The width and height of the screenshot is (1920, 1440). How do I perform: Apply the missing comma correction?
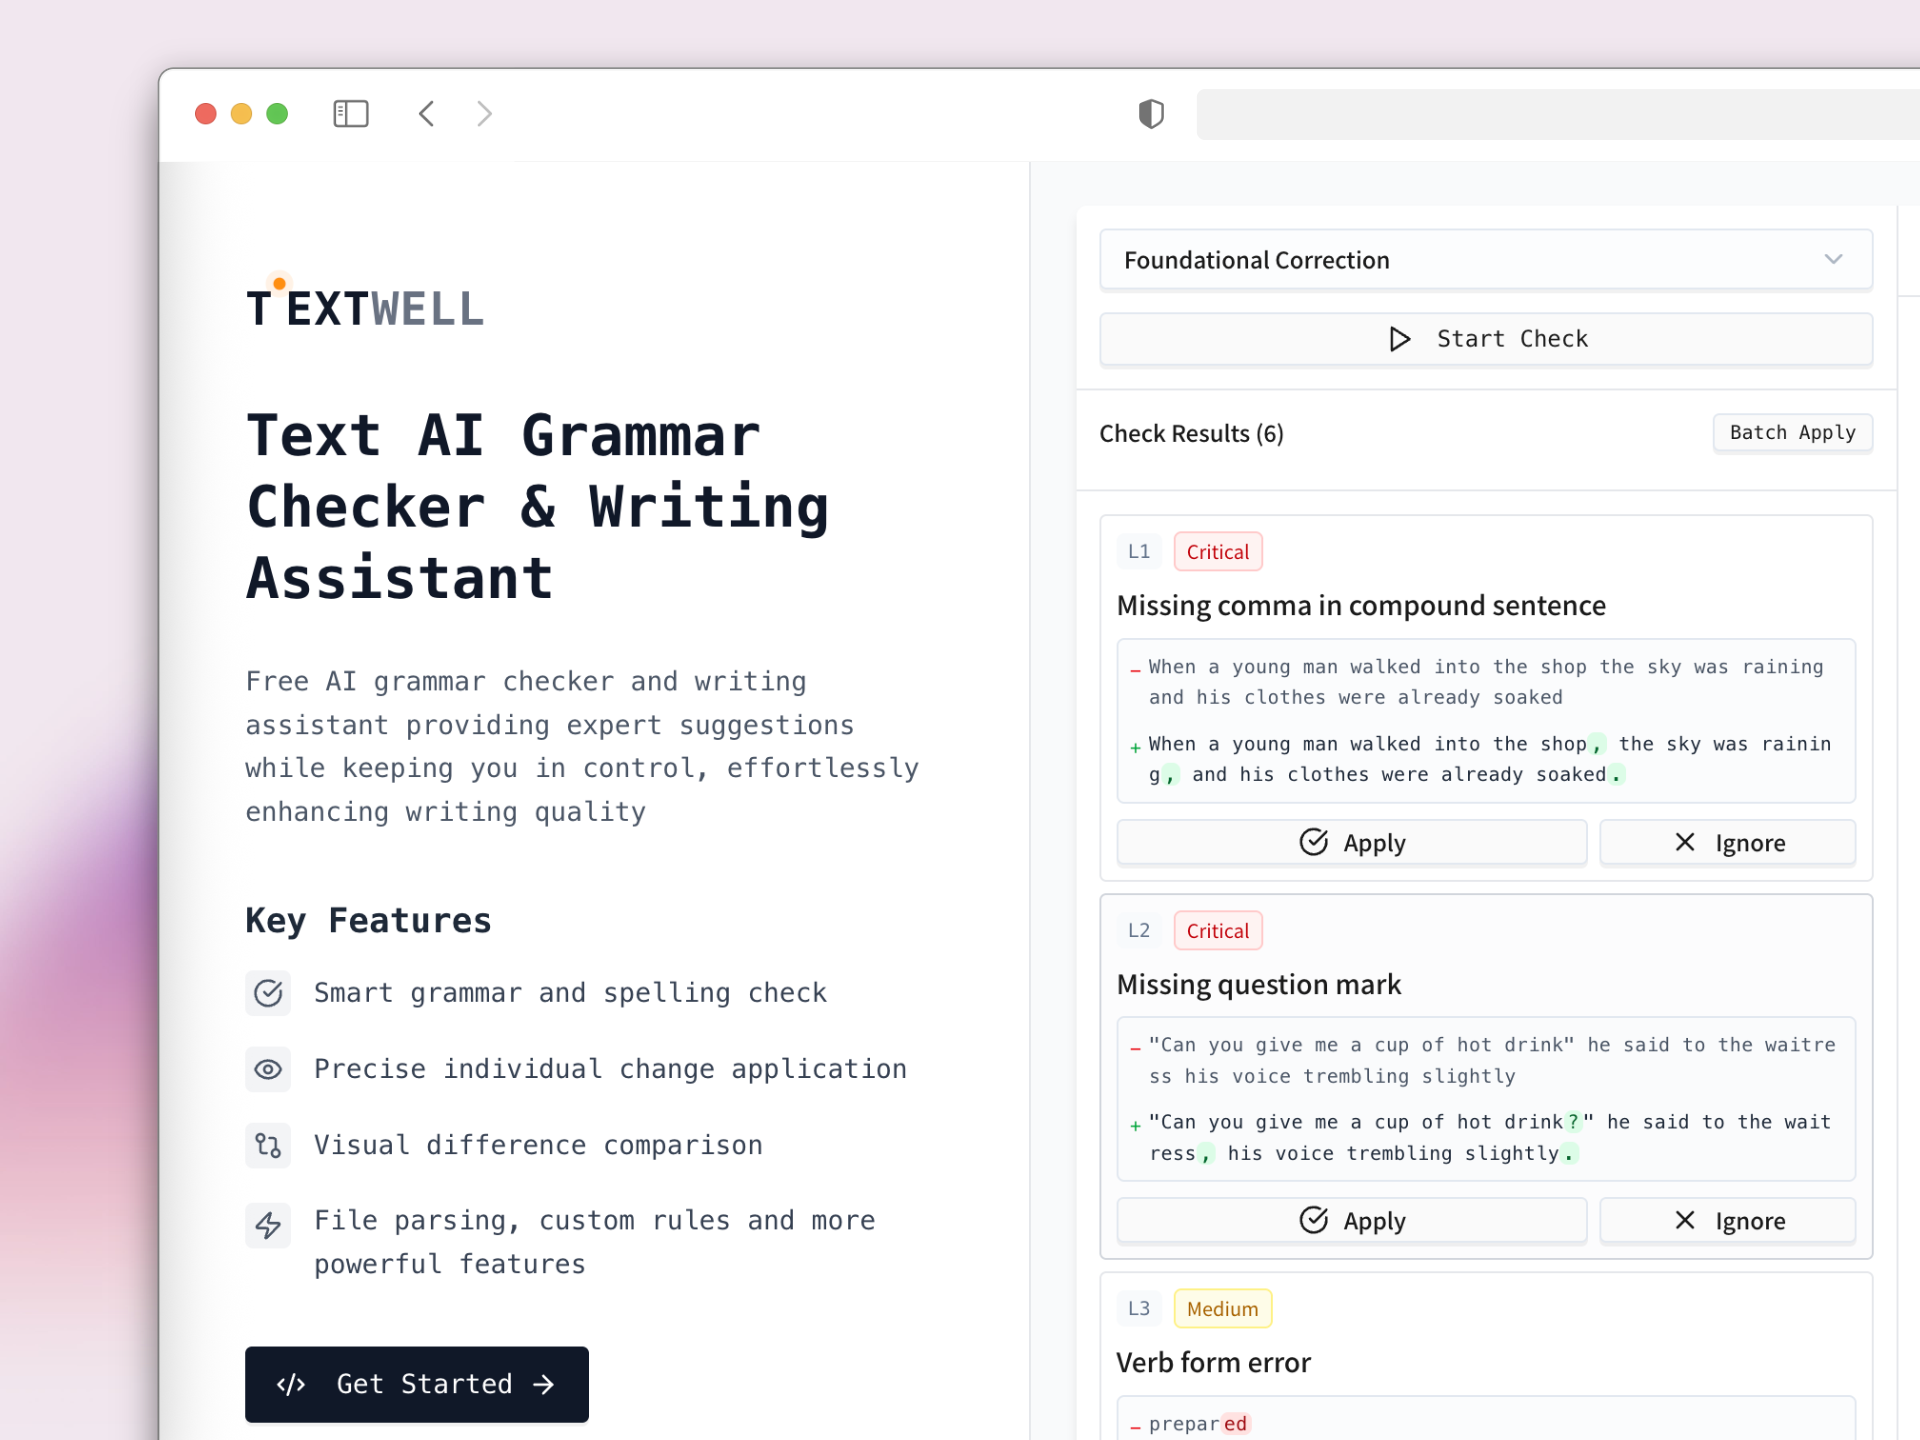click(1352, 842)
